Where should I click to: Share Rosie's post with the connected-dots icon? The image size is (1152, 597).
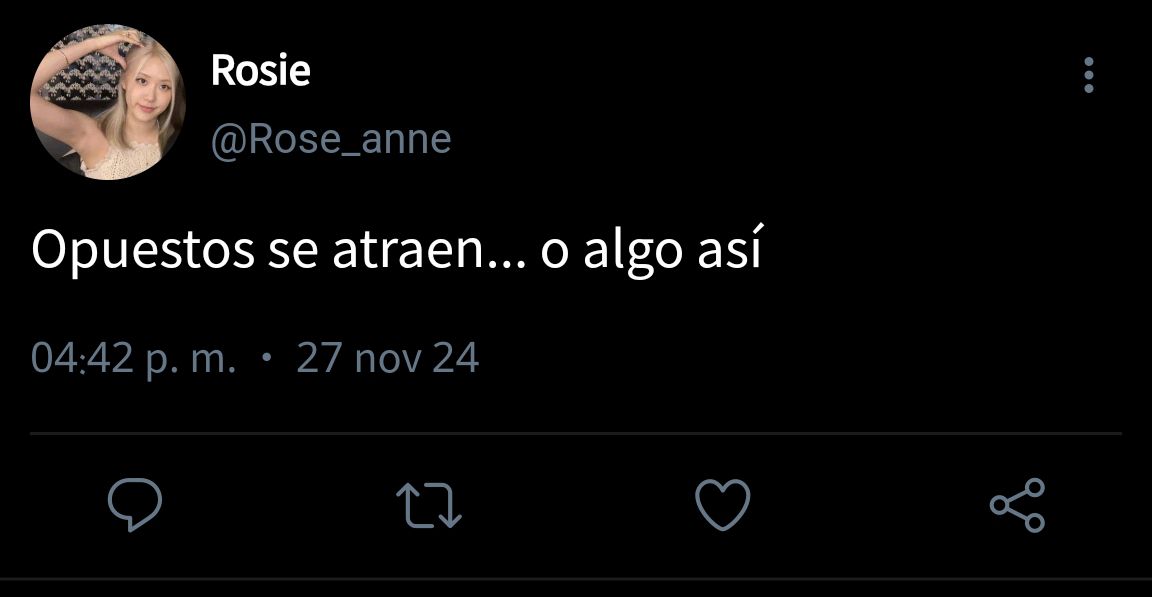coord(1018,504)
